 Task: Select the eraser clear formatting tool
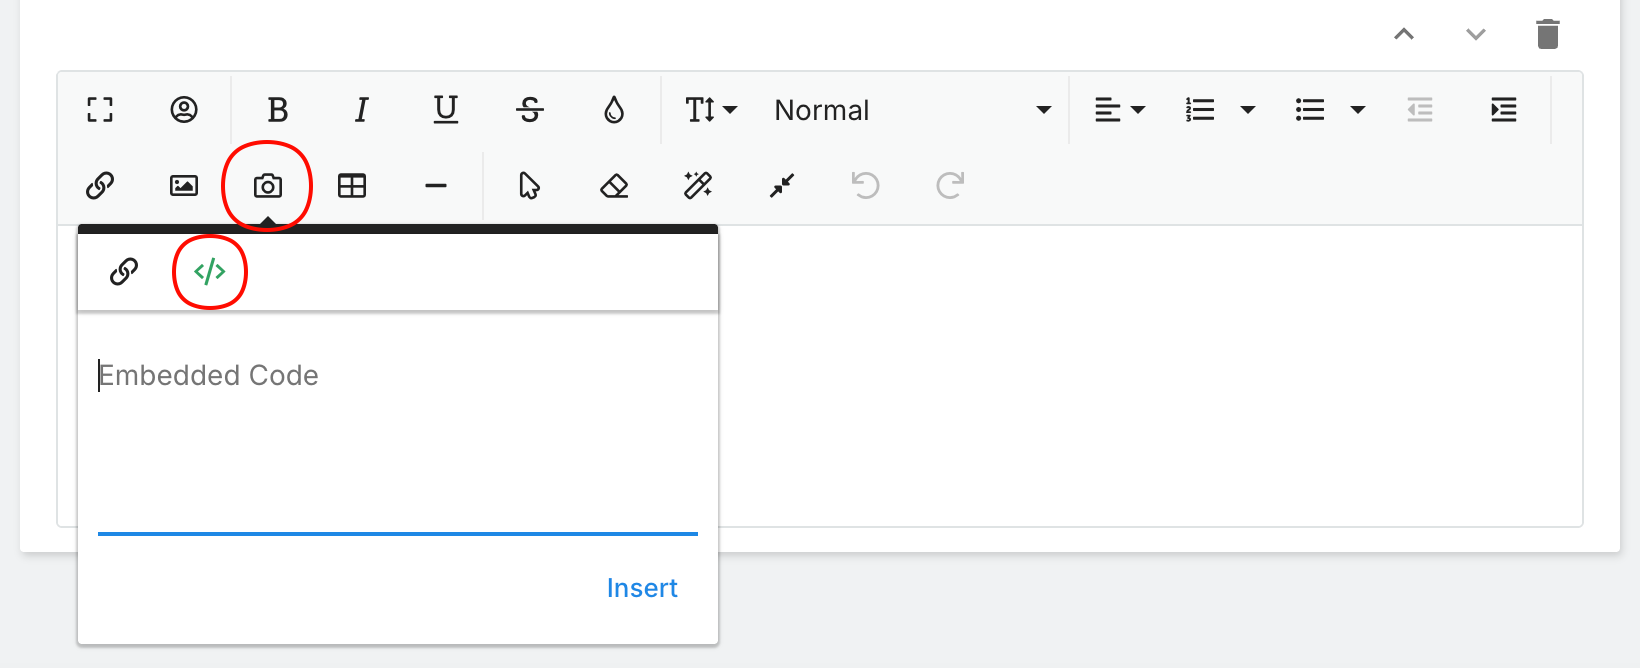point(614,186)
